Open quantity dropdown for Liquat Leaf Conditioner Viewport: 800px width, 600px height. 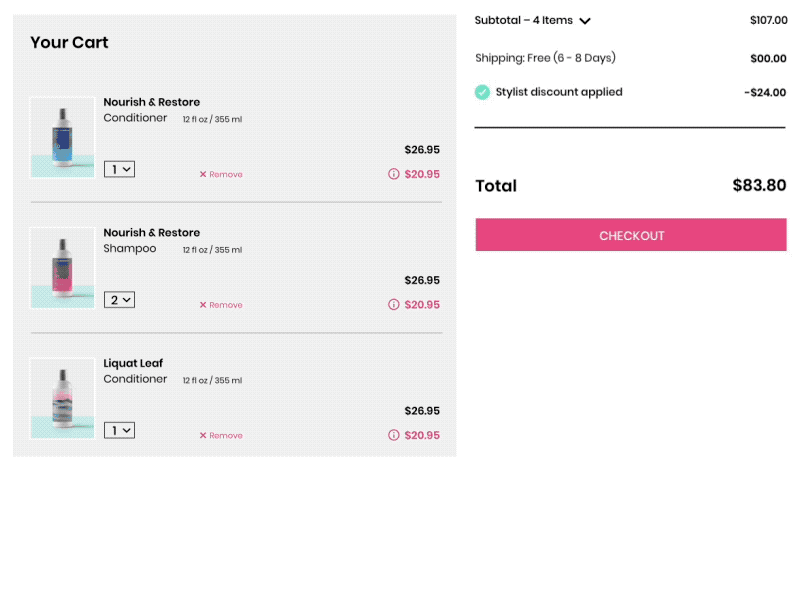pyautogui.click(x=119, y=430)
